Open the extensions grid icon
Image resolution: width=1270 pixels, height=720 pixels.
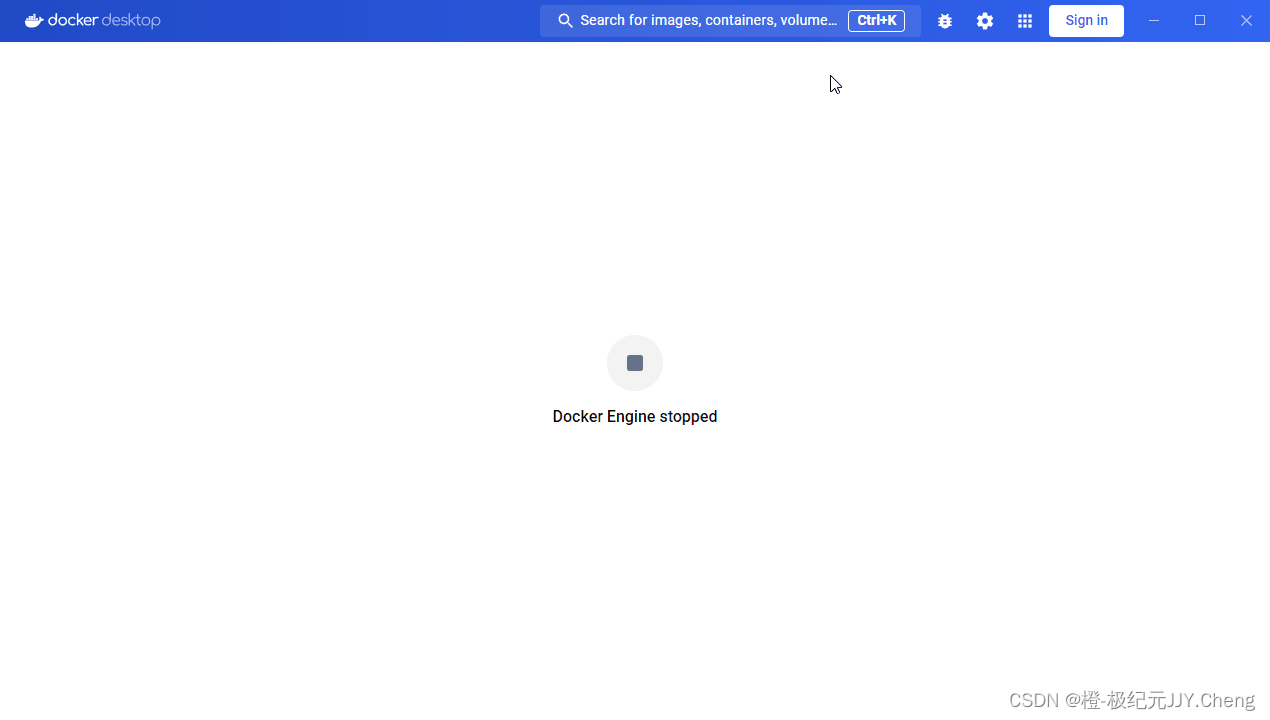[x=1025, y=21]
